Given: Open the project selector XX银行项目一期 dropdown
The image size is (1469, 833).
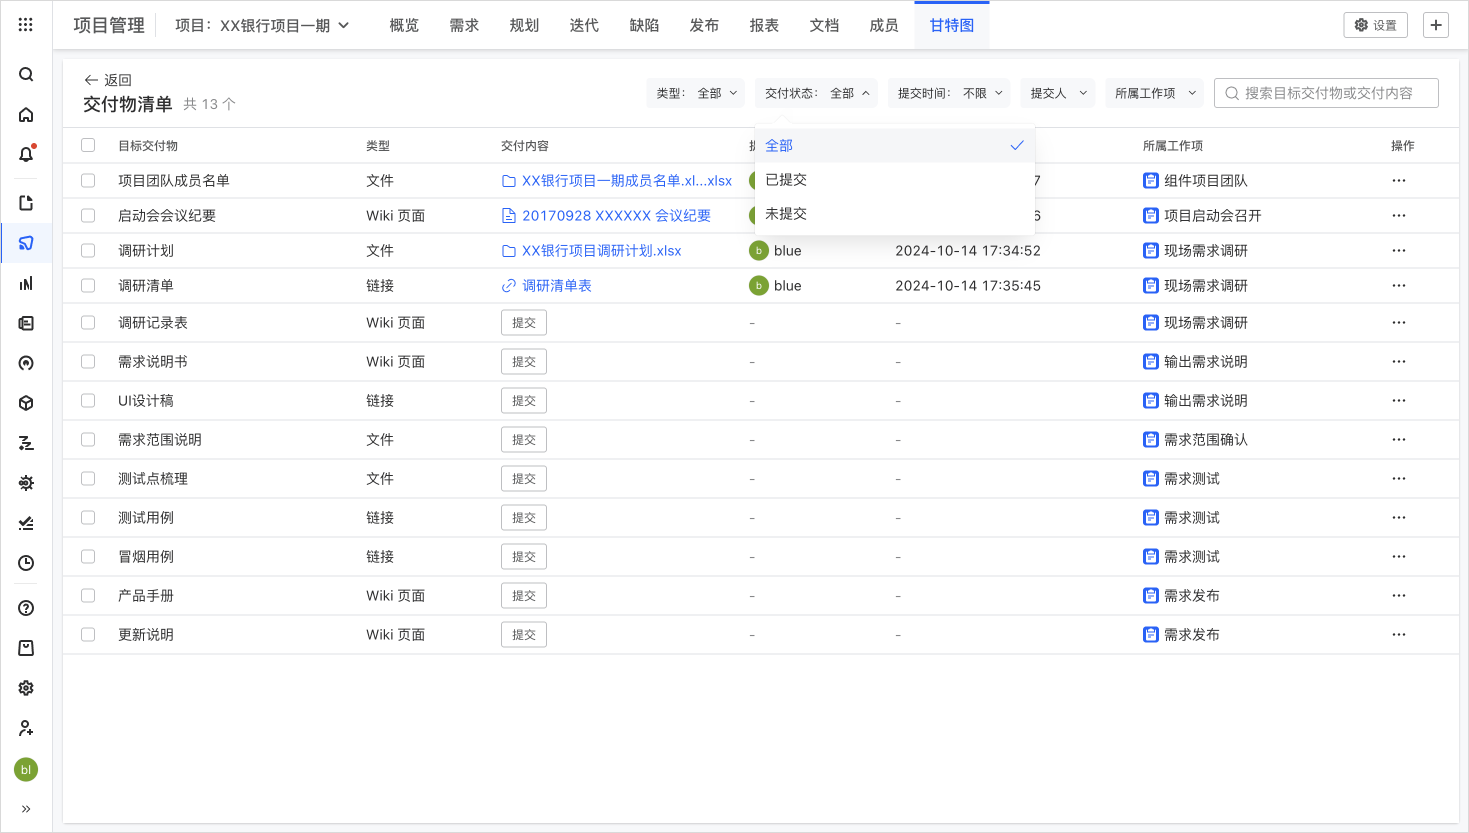Looking at the screenshot, I should tap(262, 25).
